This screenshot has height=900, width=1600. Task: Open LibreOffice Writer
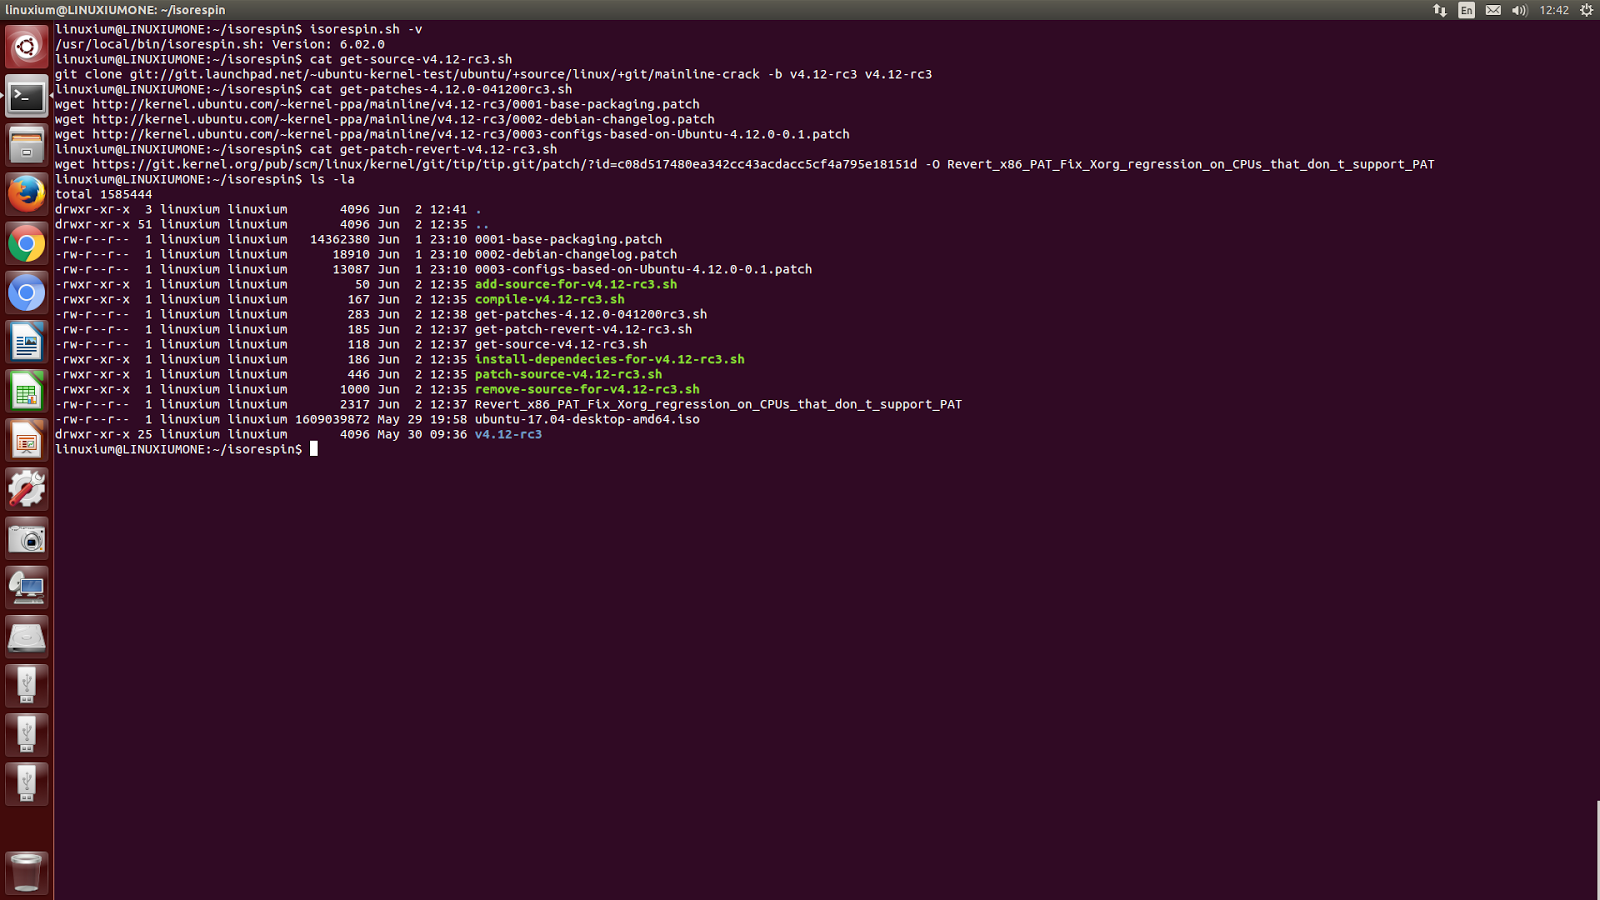click(x=26, y=341)
